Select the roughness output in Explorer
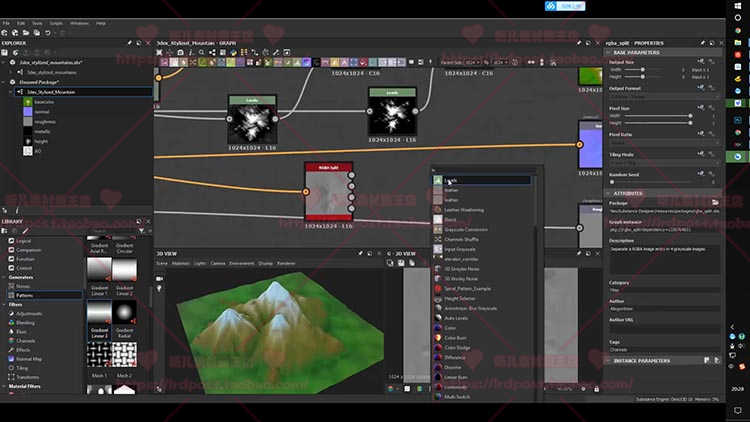 tap(45, 122)
